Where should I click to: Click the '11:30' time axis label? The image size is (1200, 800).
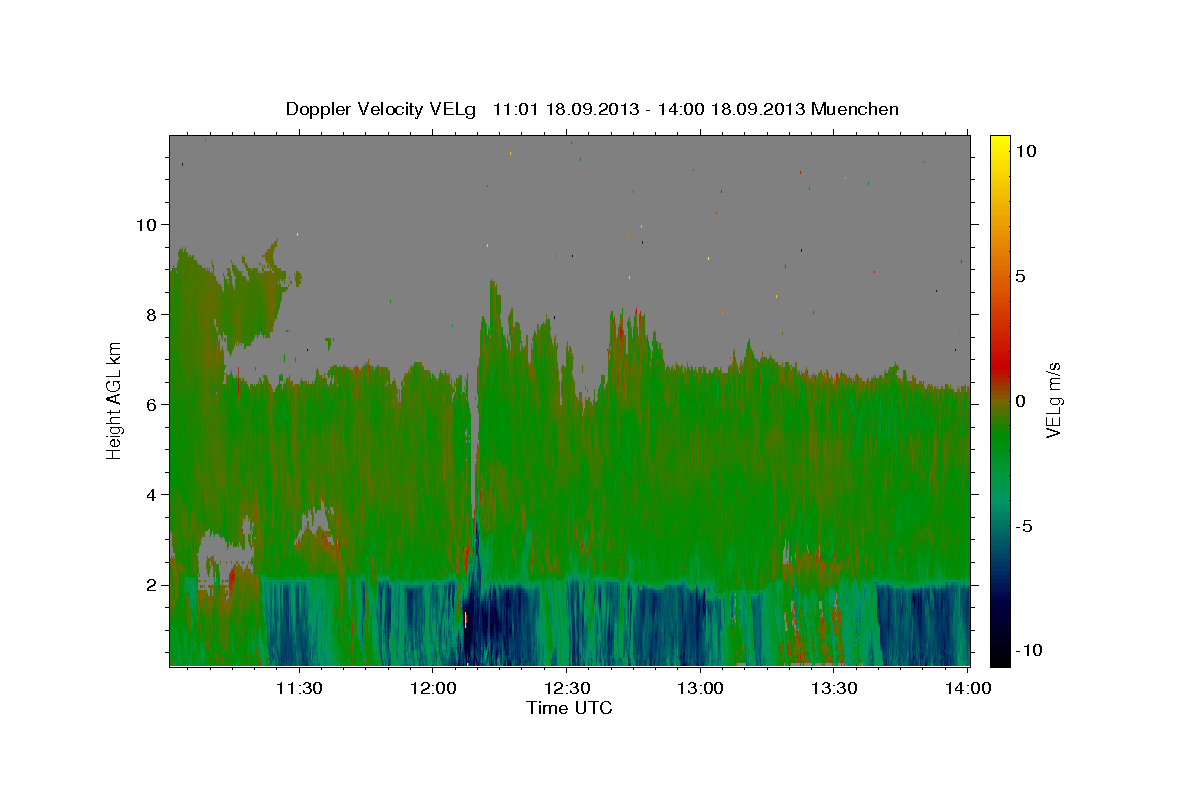[298, 688]
